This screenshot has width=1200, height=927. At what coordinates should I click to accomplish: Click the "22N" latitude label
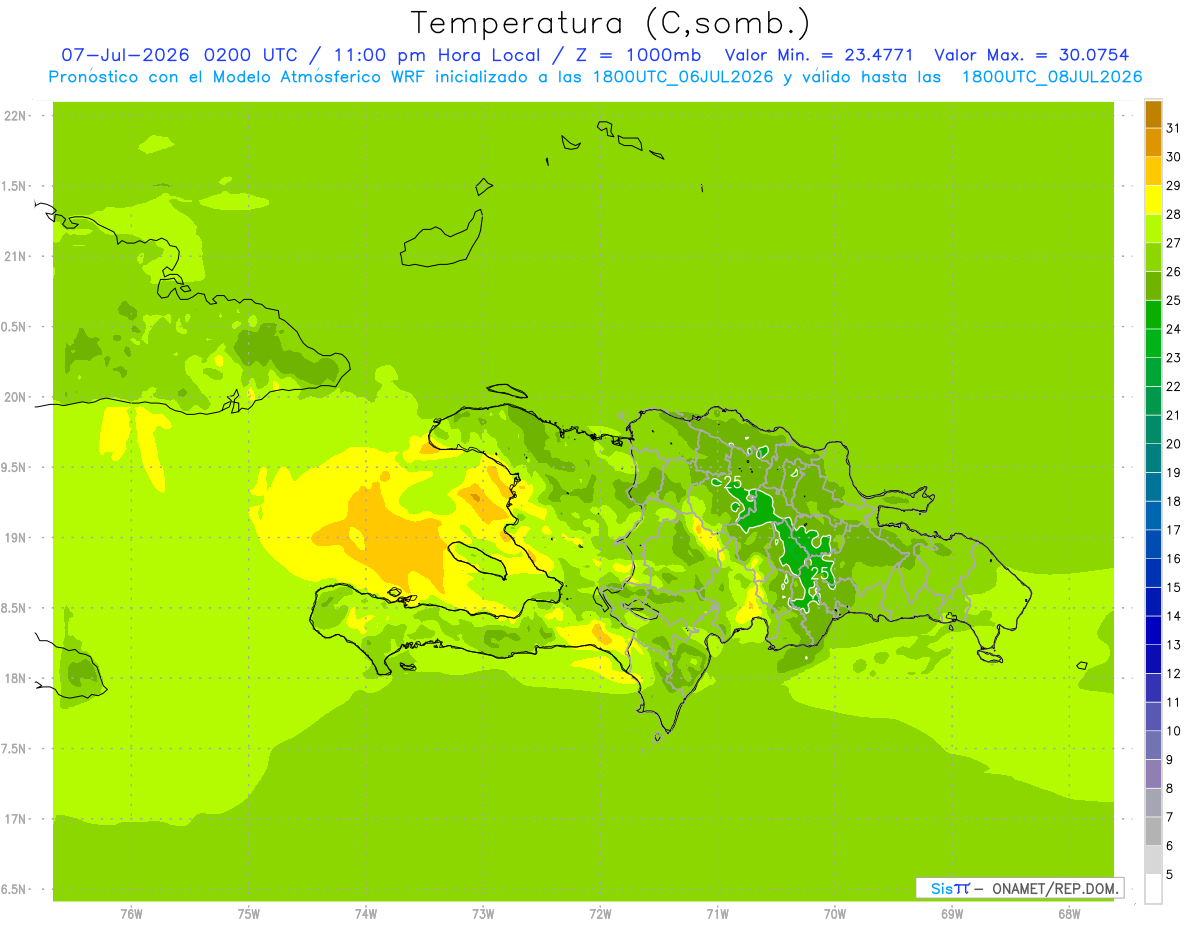(x=15, y=116)
